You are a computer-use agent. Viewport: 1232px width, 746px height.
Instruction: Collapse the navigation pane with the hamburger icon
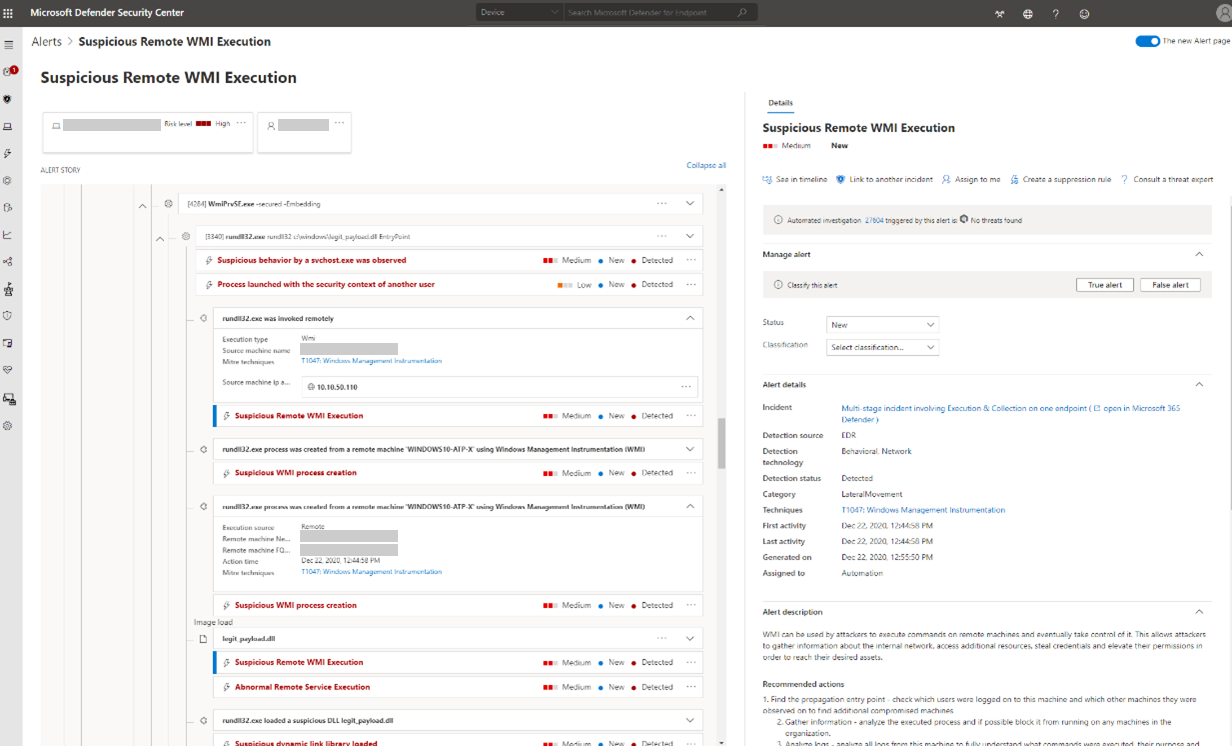[8, 44]
